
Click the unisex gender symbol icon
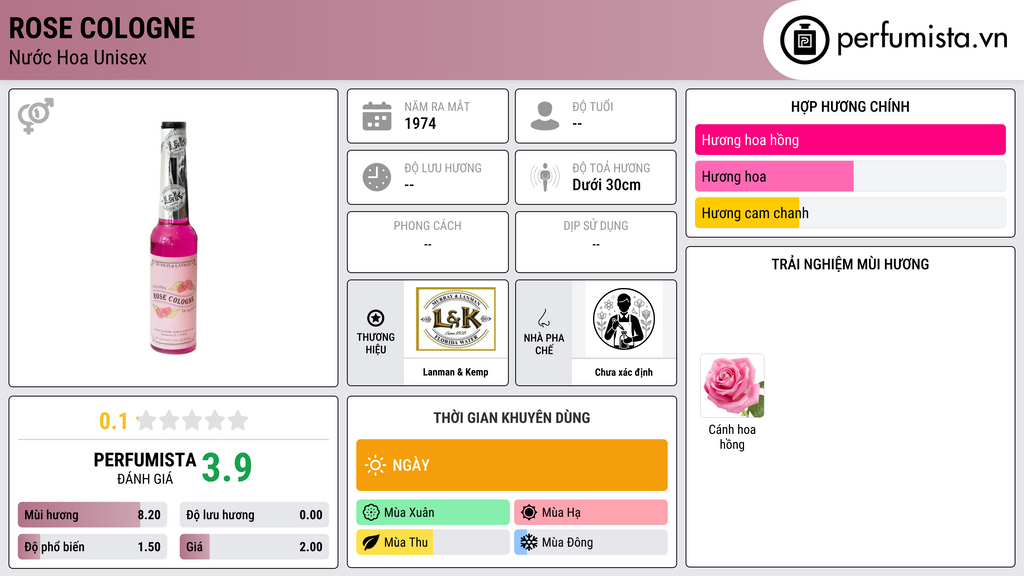pos(35,116)
